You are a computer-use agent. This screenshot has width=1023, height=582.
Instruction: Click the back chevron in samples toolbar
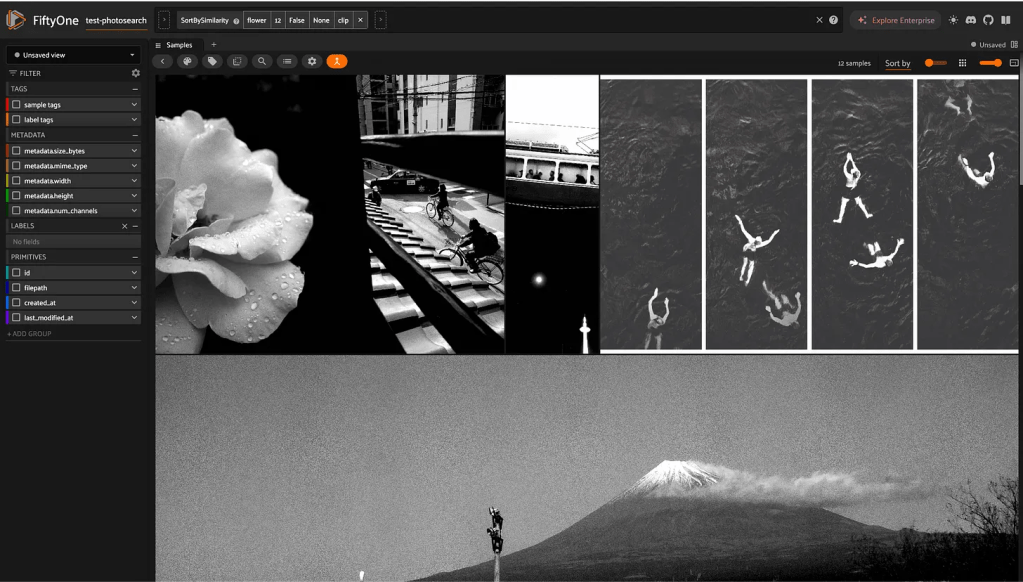(162, 61)
